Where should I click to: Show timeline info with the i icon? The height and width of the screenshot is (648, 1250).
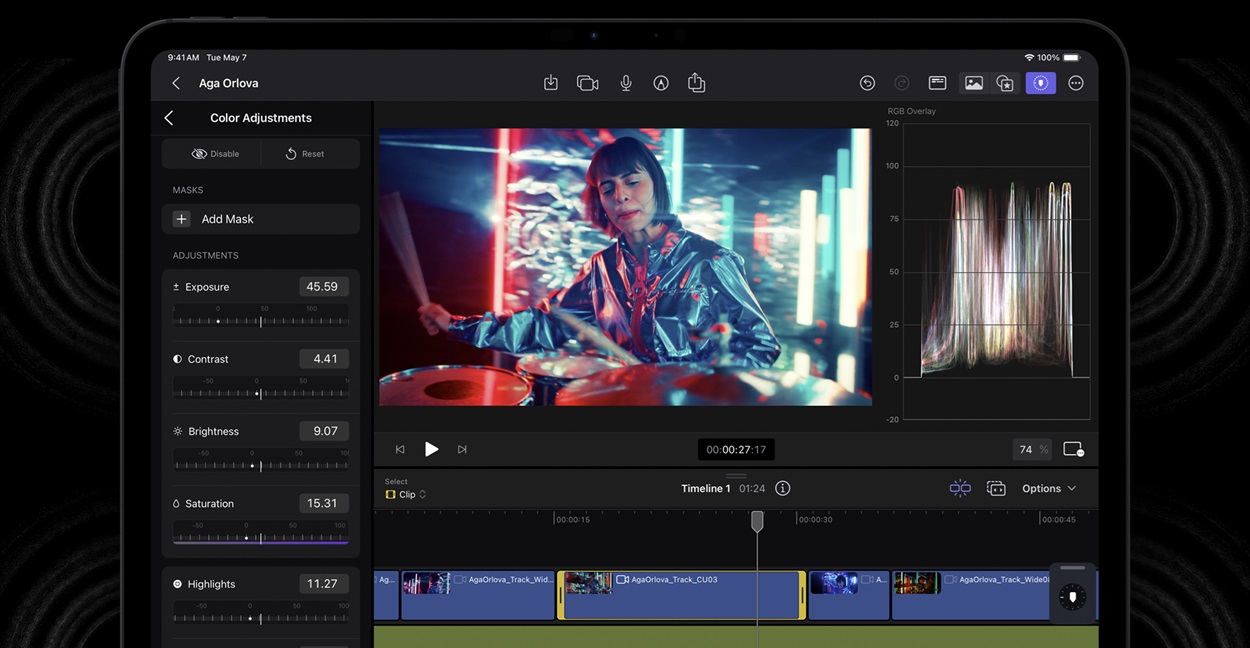[783, 489]
